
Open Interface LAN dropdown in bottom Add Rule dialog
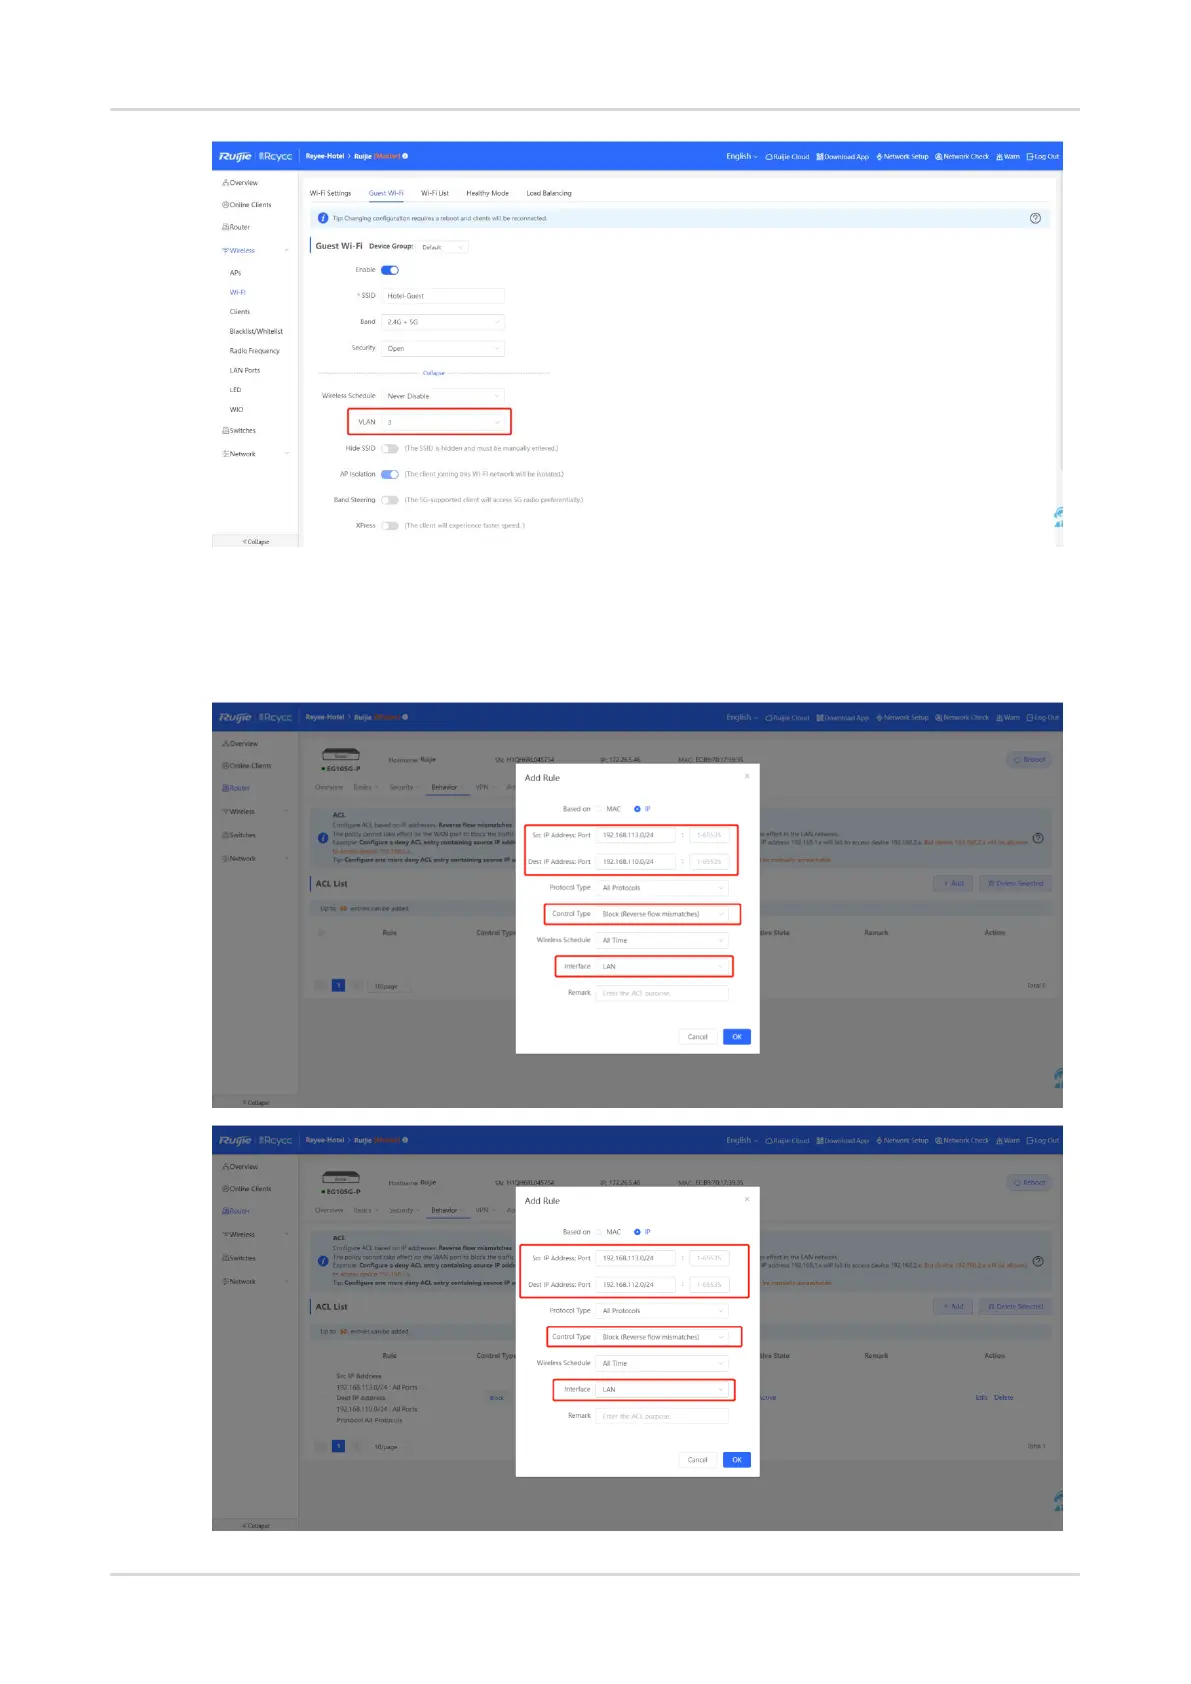pyautogui.click(x=663, y=1390)
